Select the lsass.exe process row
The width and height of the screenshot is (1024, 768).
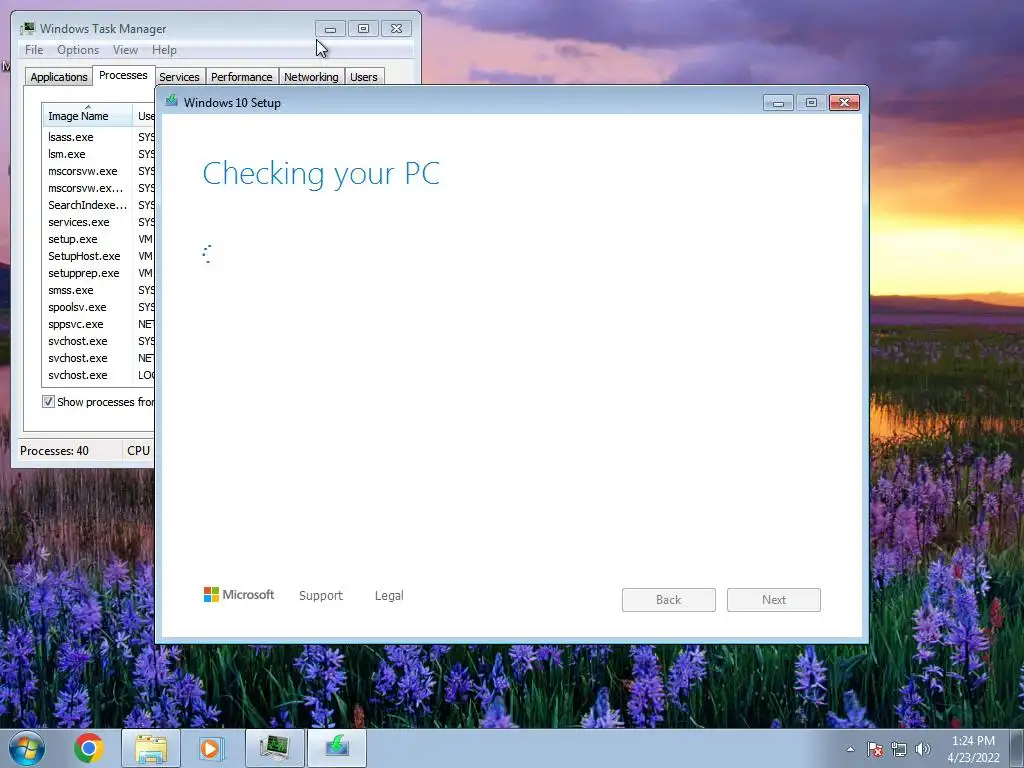coord(98,137)
